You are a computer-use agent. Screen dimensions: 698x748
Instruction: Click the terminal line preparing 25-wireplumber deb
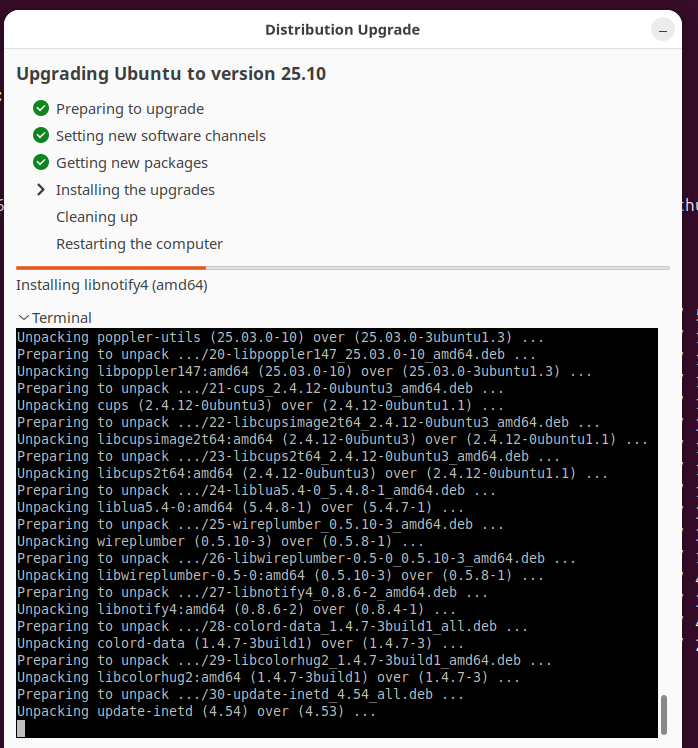pos(260,524)
